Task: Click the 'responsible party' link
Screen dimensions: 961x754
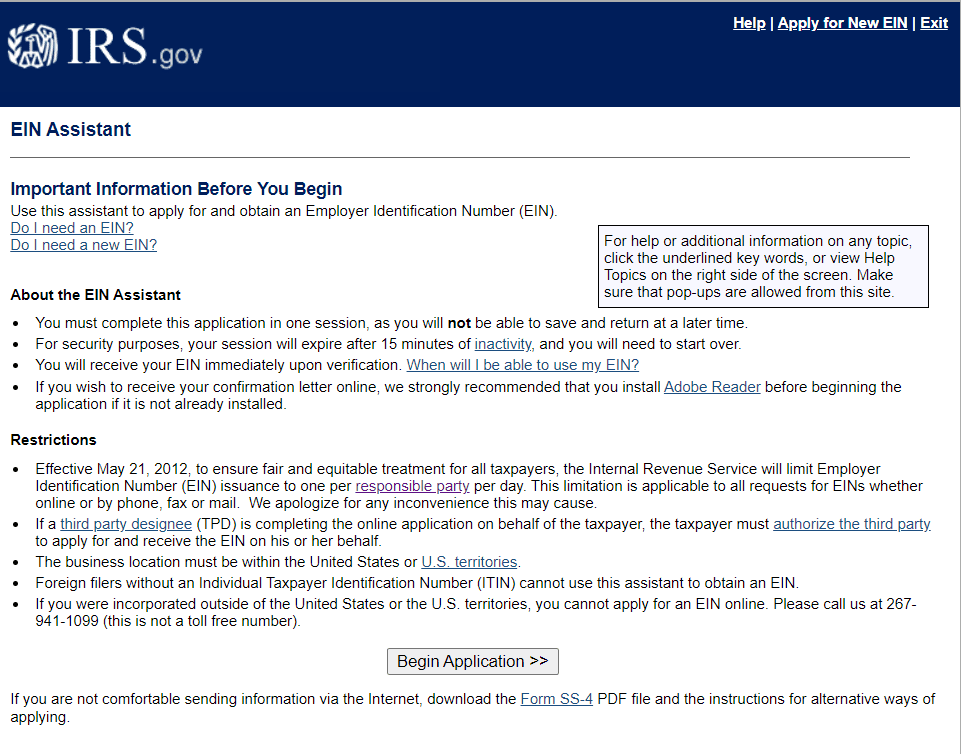Action: coord(412,487)
